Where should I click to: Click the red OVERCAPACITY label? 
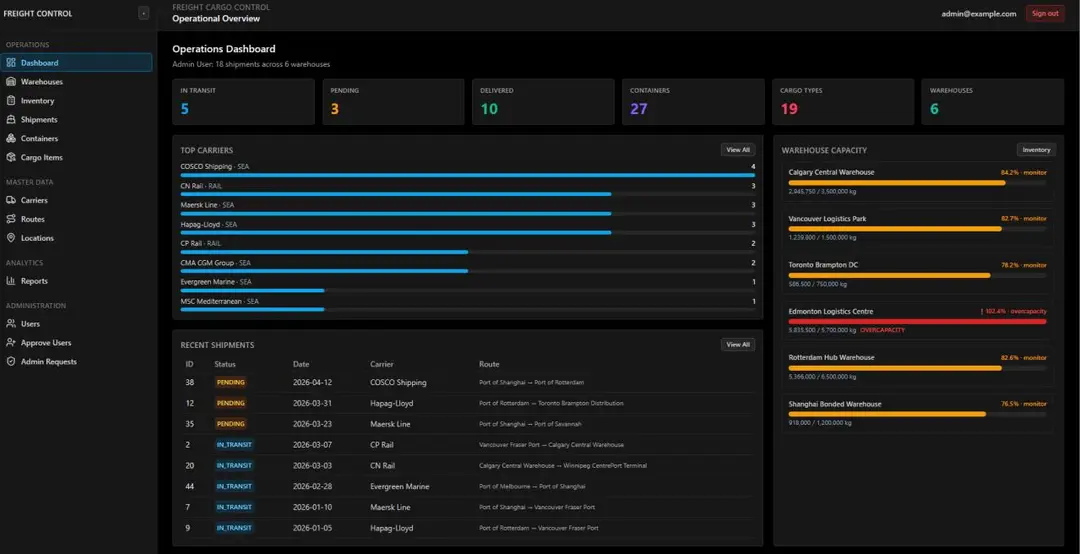pyautogui.click(x=882, y=330)
